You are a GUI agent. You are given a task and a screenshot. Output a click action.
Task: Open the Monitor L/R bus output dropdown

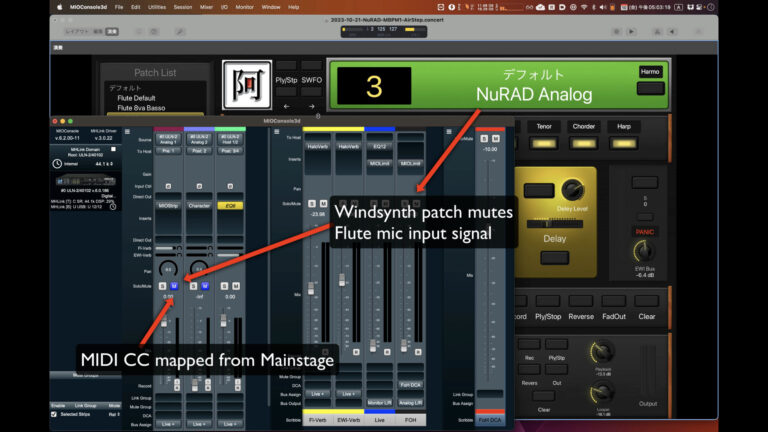point(380,403)
